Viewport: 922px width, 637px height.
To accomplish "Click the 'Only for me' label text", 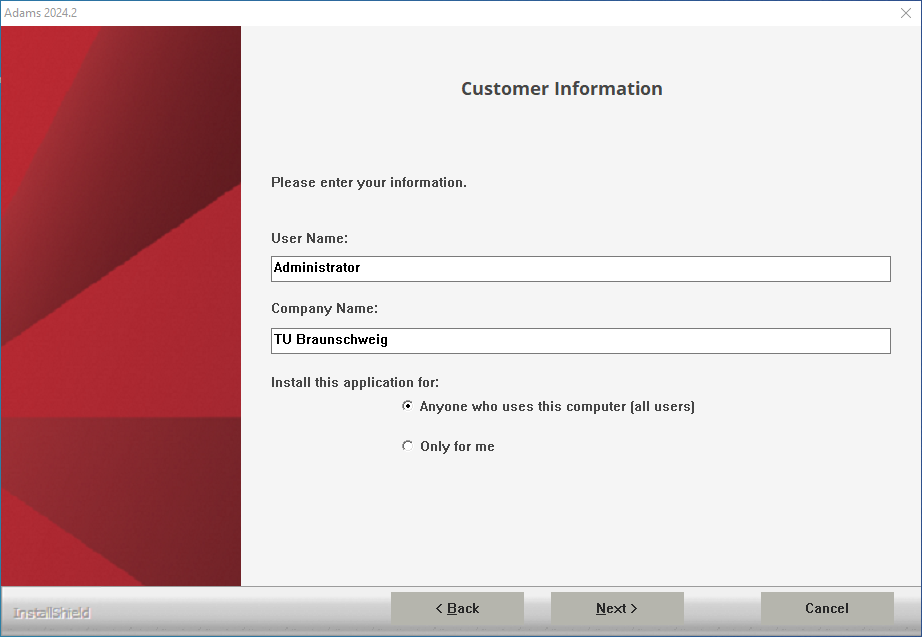I will point(457,446).
